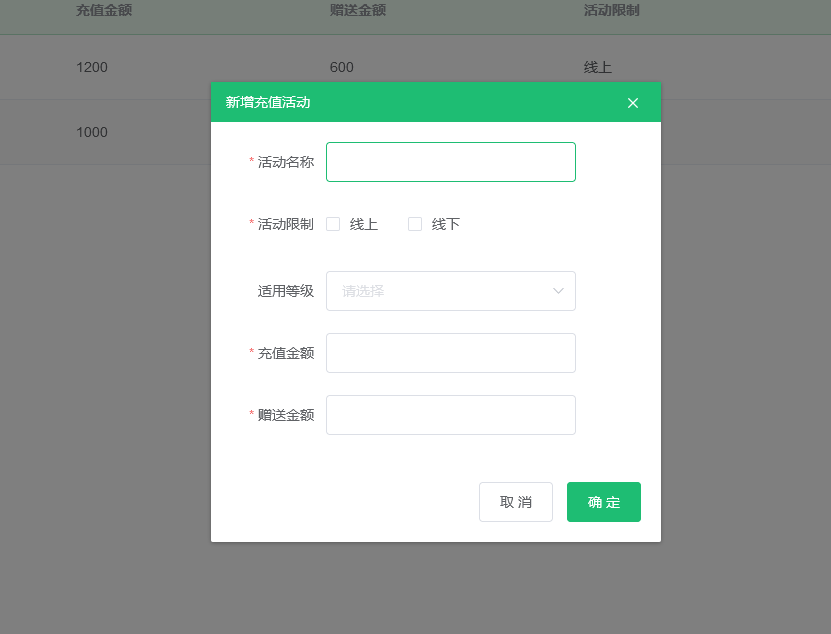
Task: Click the 600 value in the table
Action: pos(343,67)
